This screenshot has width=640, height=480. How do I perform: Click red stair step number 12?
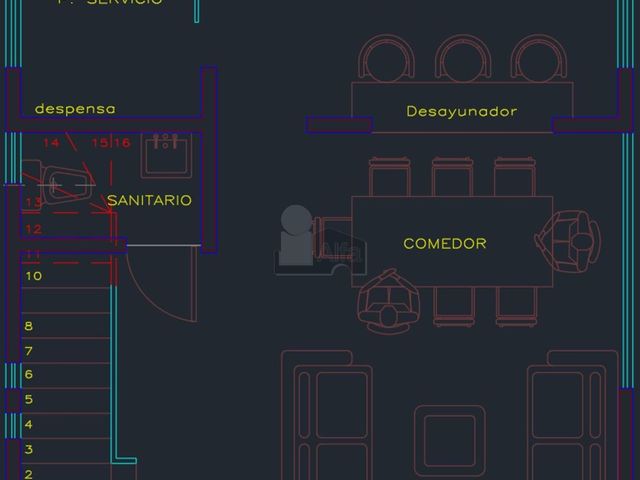34,229
